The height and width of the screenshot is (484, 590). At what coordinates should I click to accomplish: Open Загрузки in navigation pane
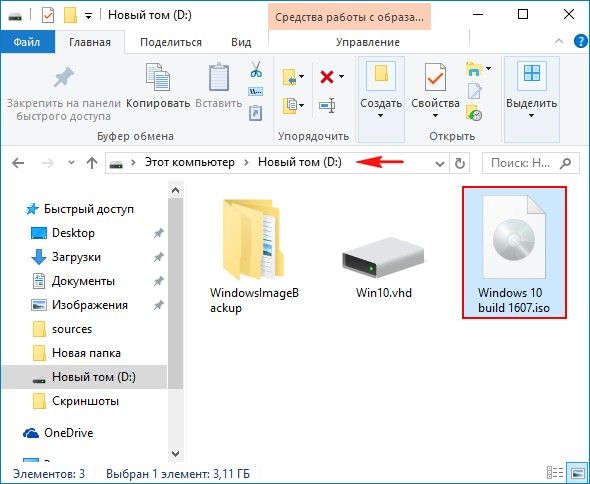(76, 257)
